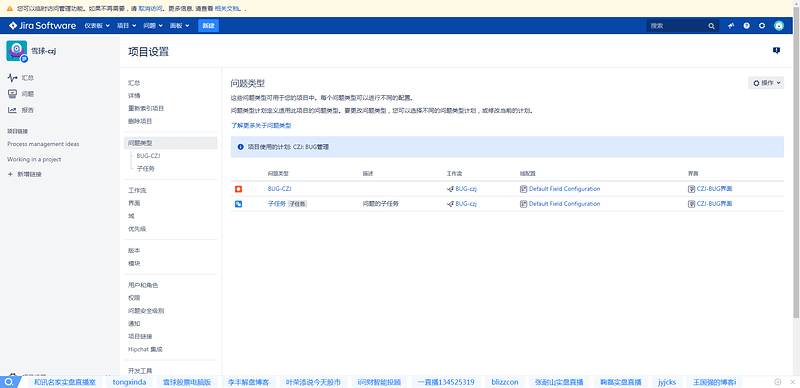Click the search magnifier icon
800x388 pixels.
point(712,26)
